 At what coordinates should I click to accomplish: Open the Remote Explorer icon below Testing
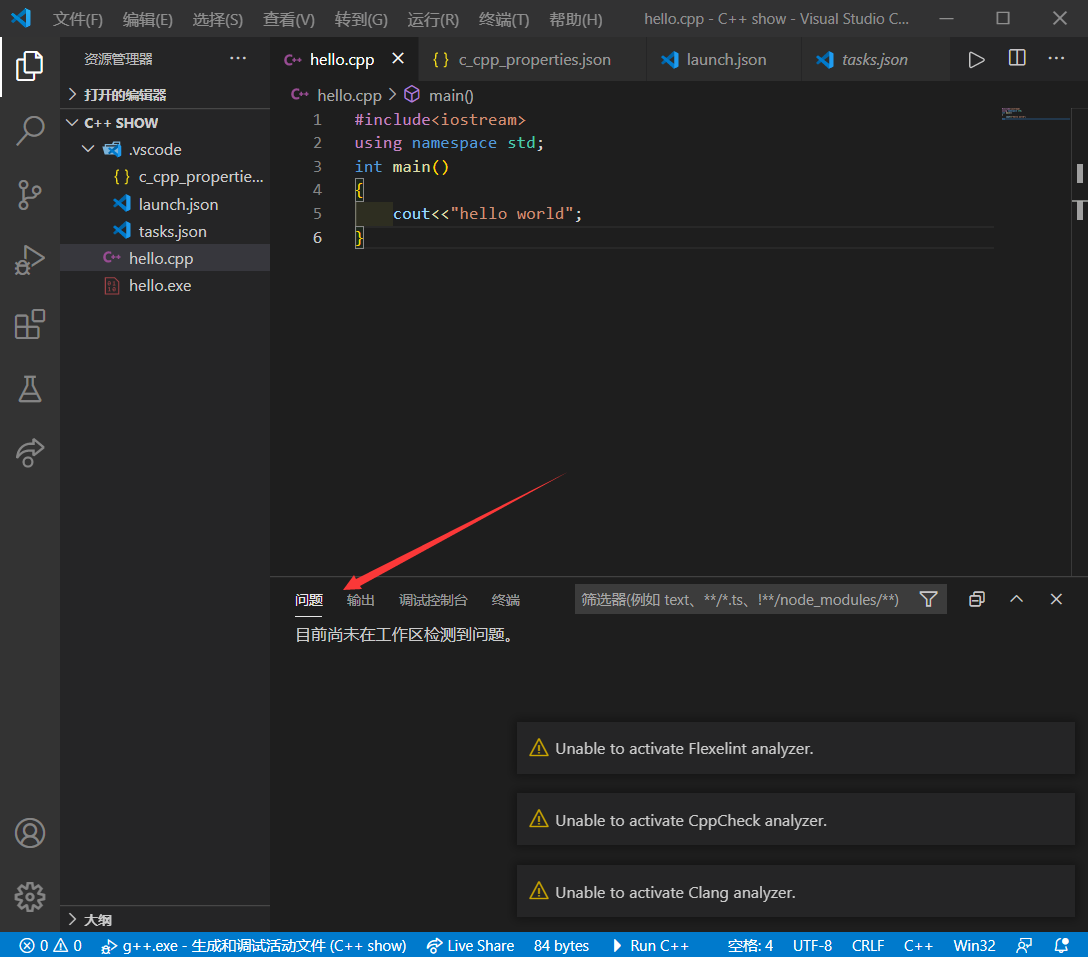(x=30, y=453)
